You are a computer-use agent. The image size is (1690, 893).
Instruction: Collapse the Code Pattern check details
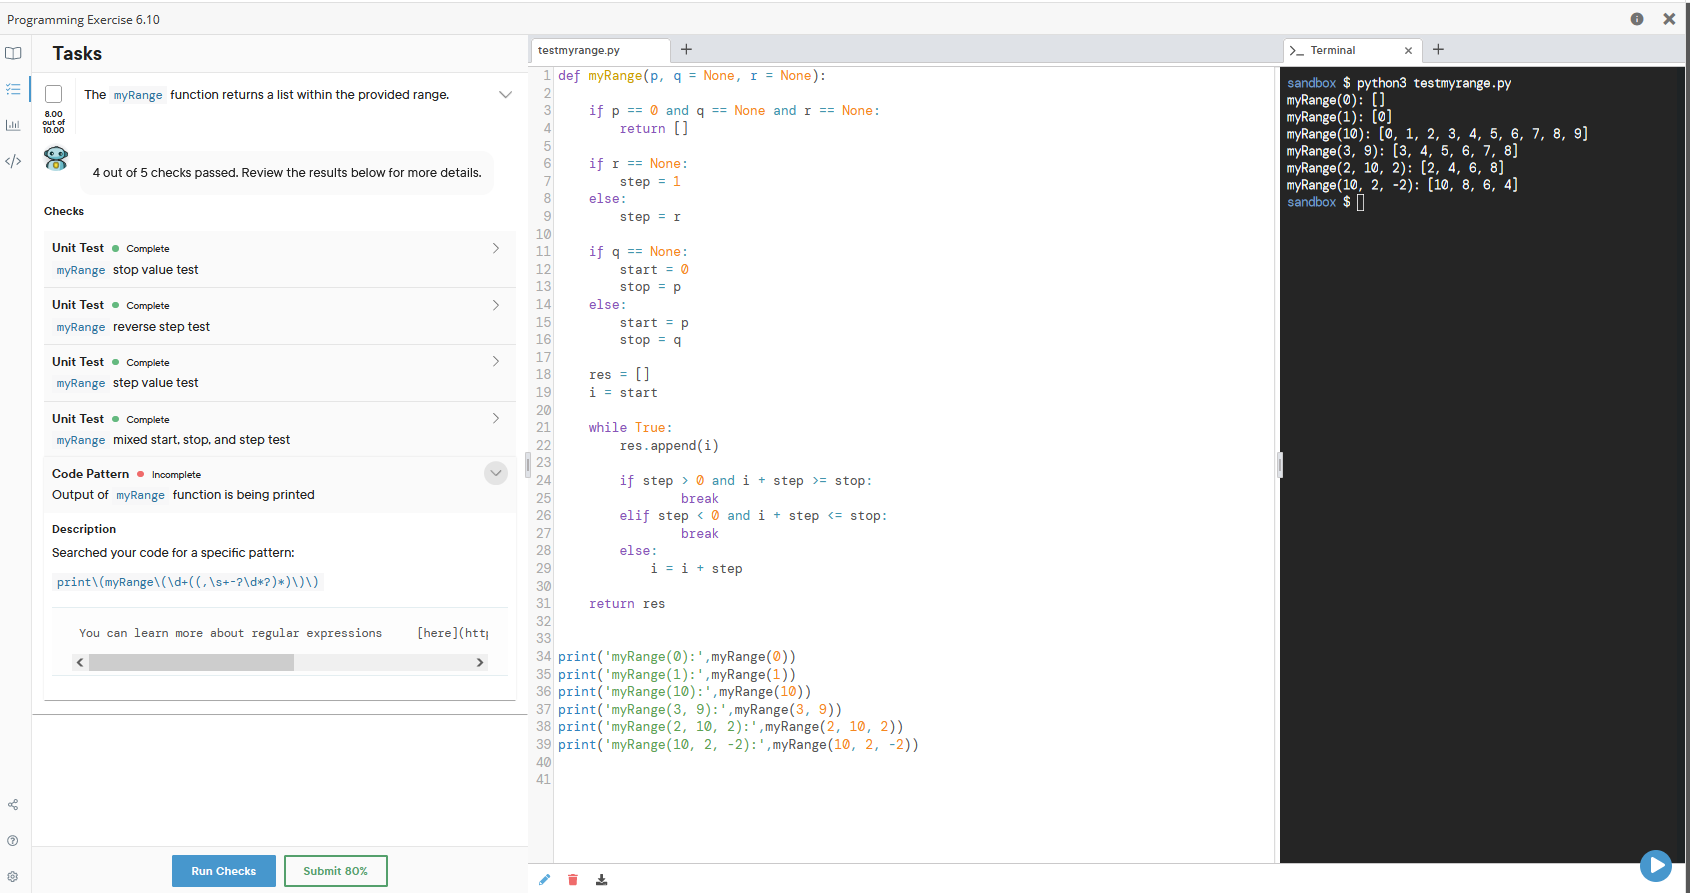(496, 473)
